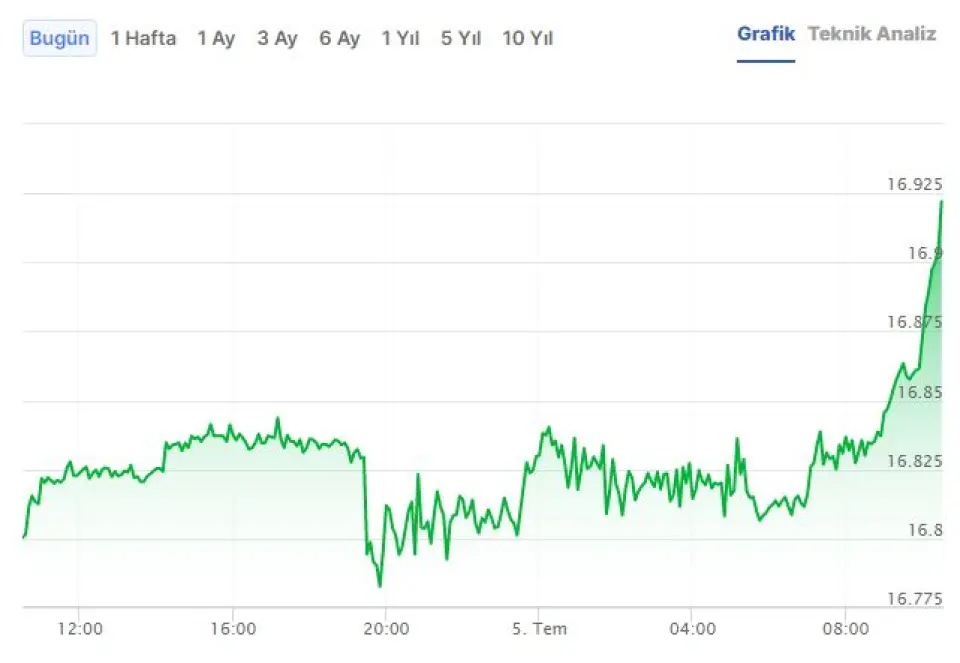
Task: Show the 1 Ay period
Action: 216,39
